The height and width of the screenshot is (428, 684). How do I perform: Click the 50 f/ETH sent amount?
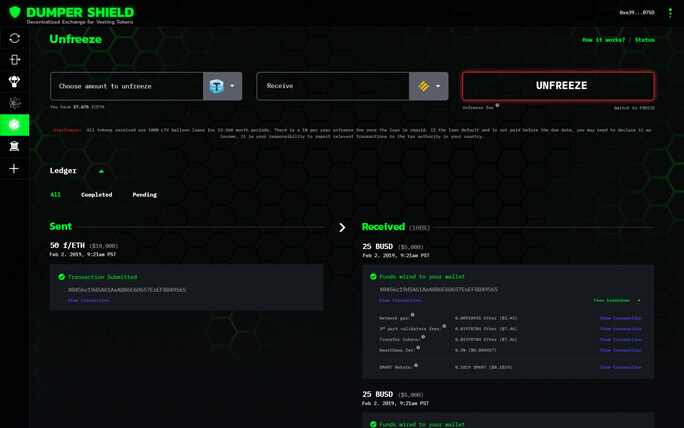pyautogui.click(x=67, y=245)
